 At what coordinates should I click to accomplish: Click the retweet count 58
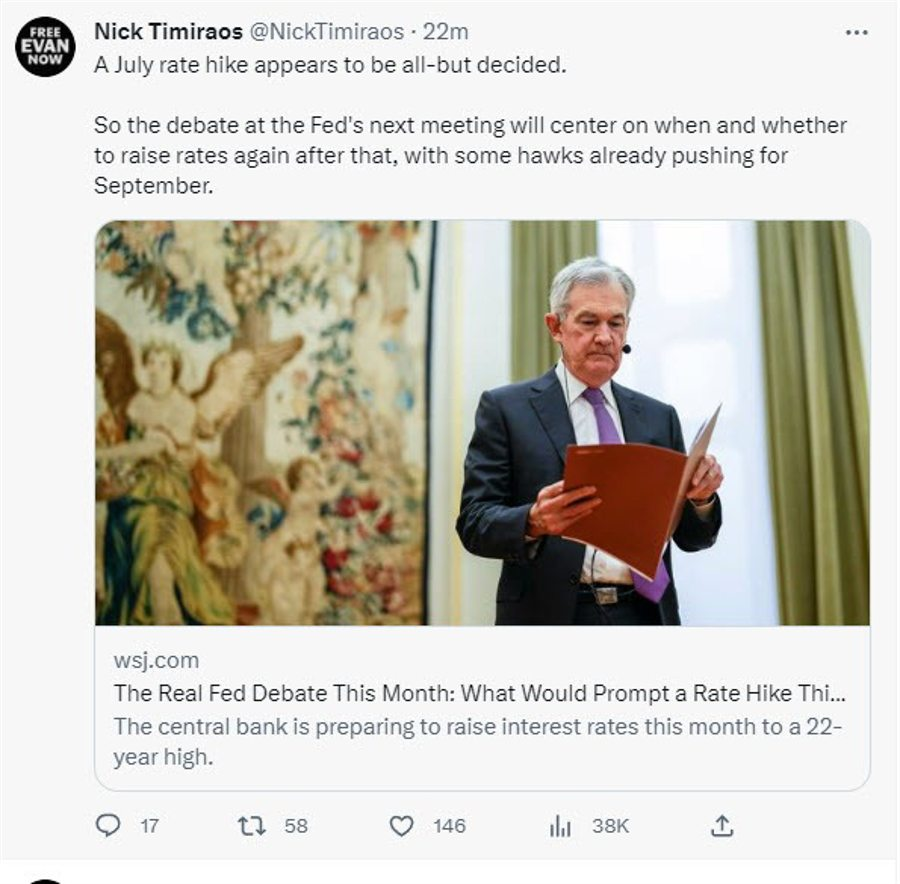[295, 826]
